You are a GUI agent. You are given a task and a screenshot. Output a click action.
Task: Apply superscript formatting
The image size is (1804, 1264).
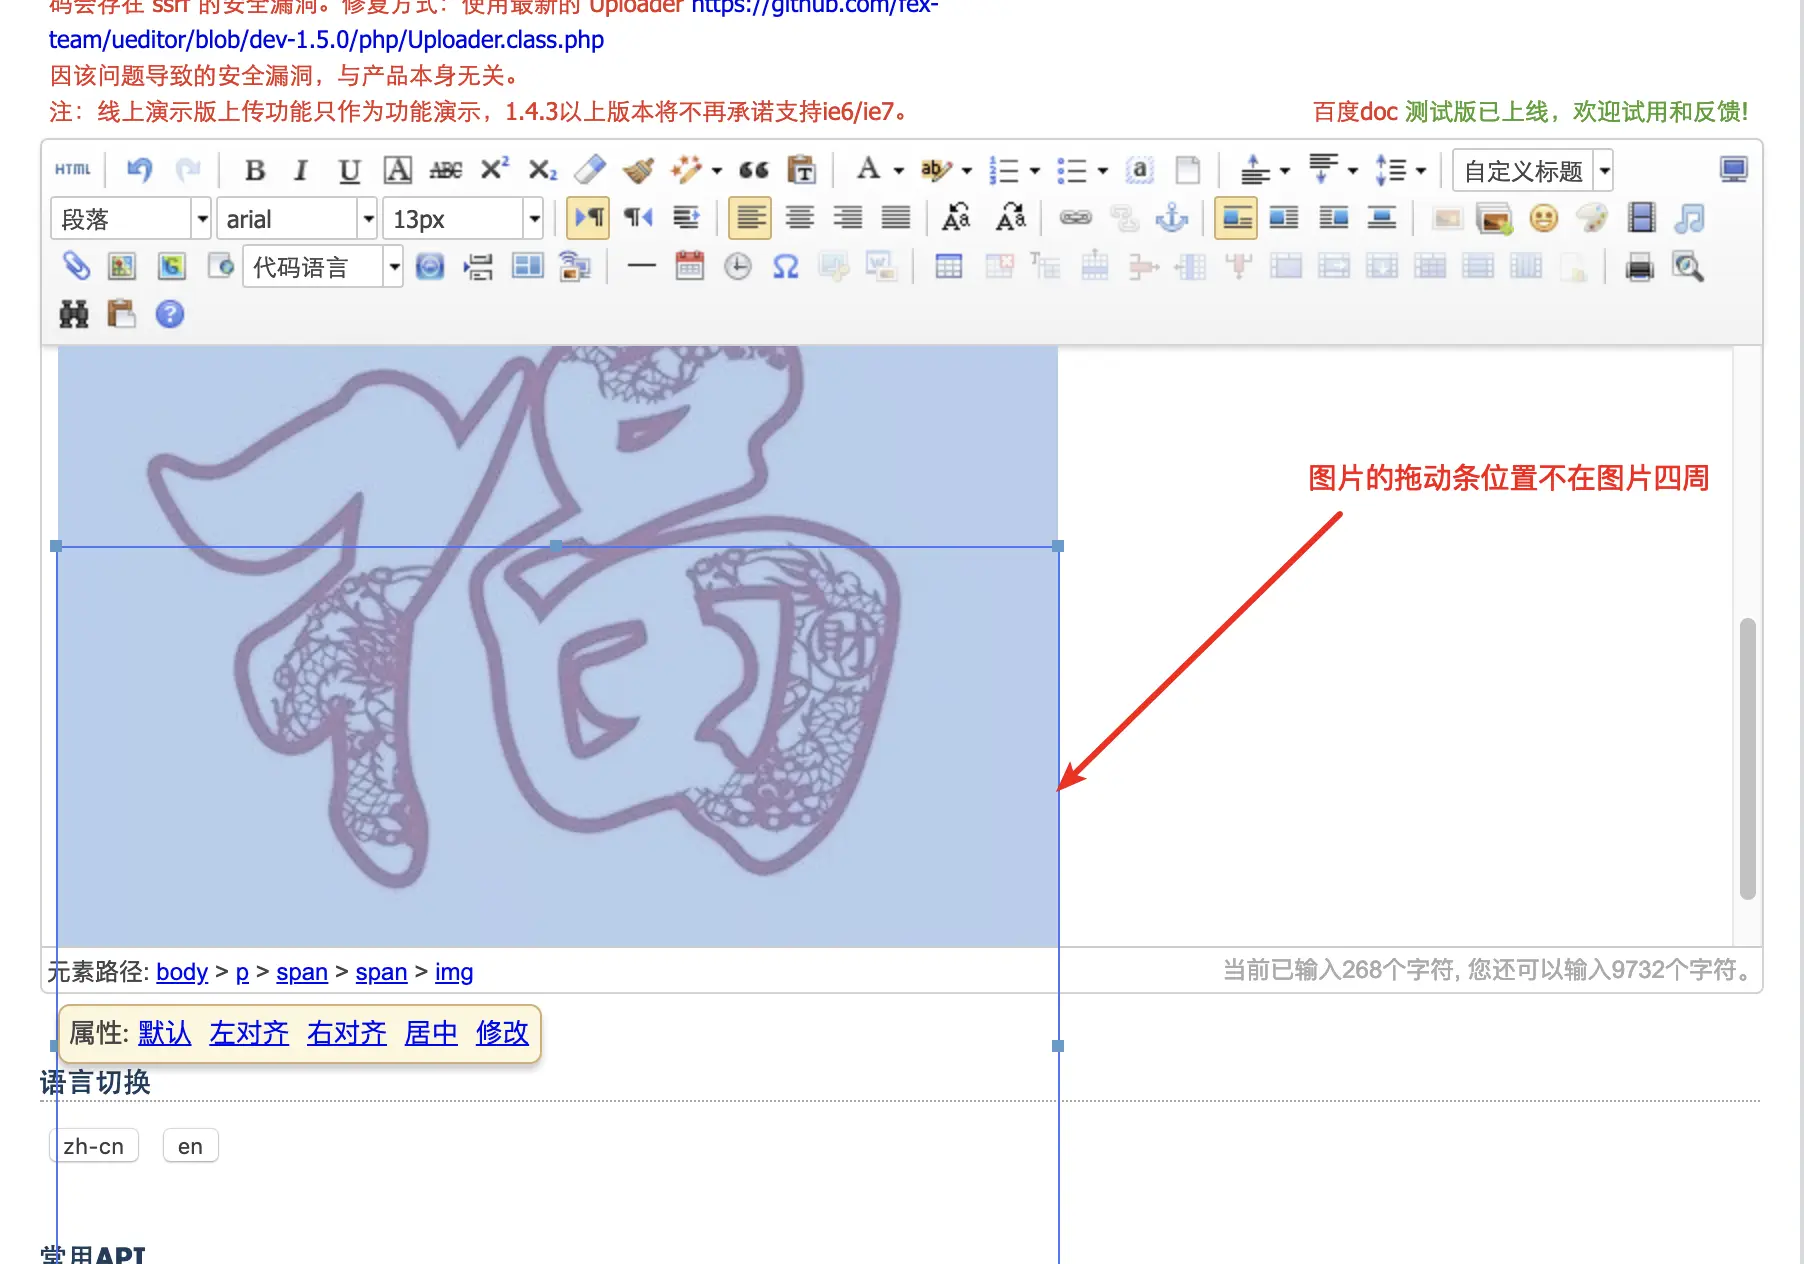pyautogui.click(x=493, y=169)
